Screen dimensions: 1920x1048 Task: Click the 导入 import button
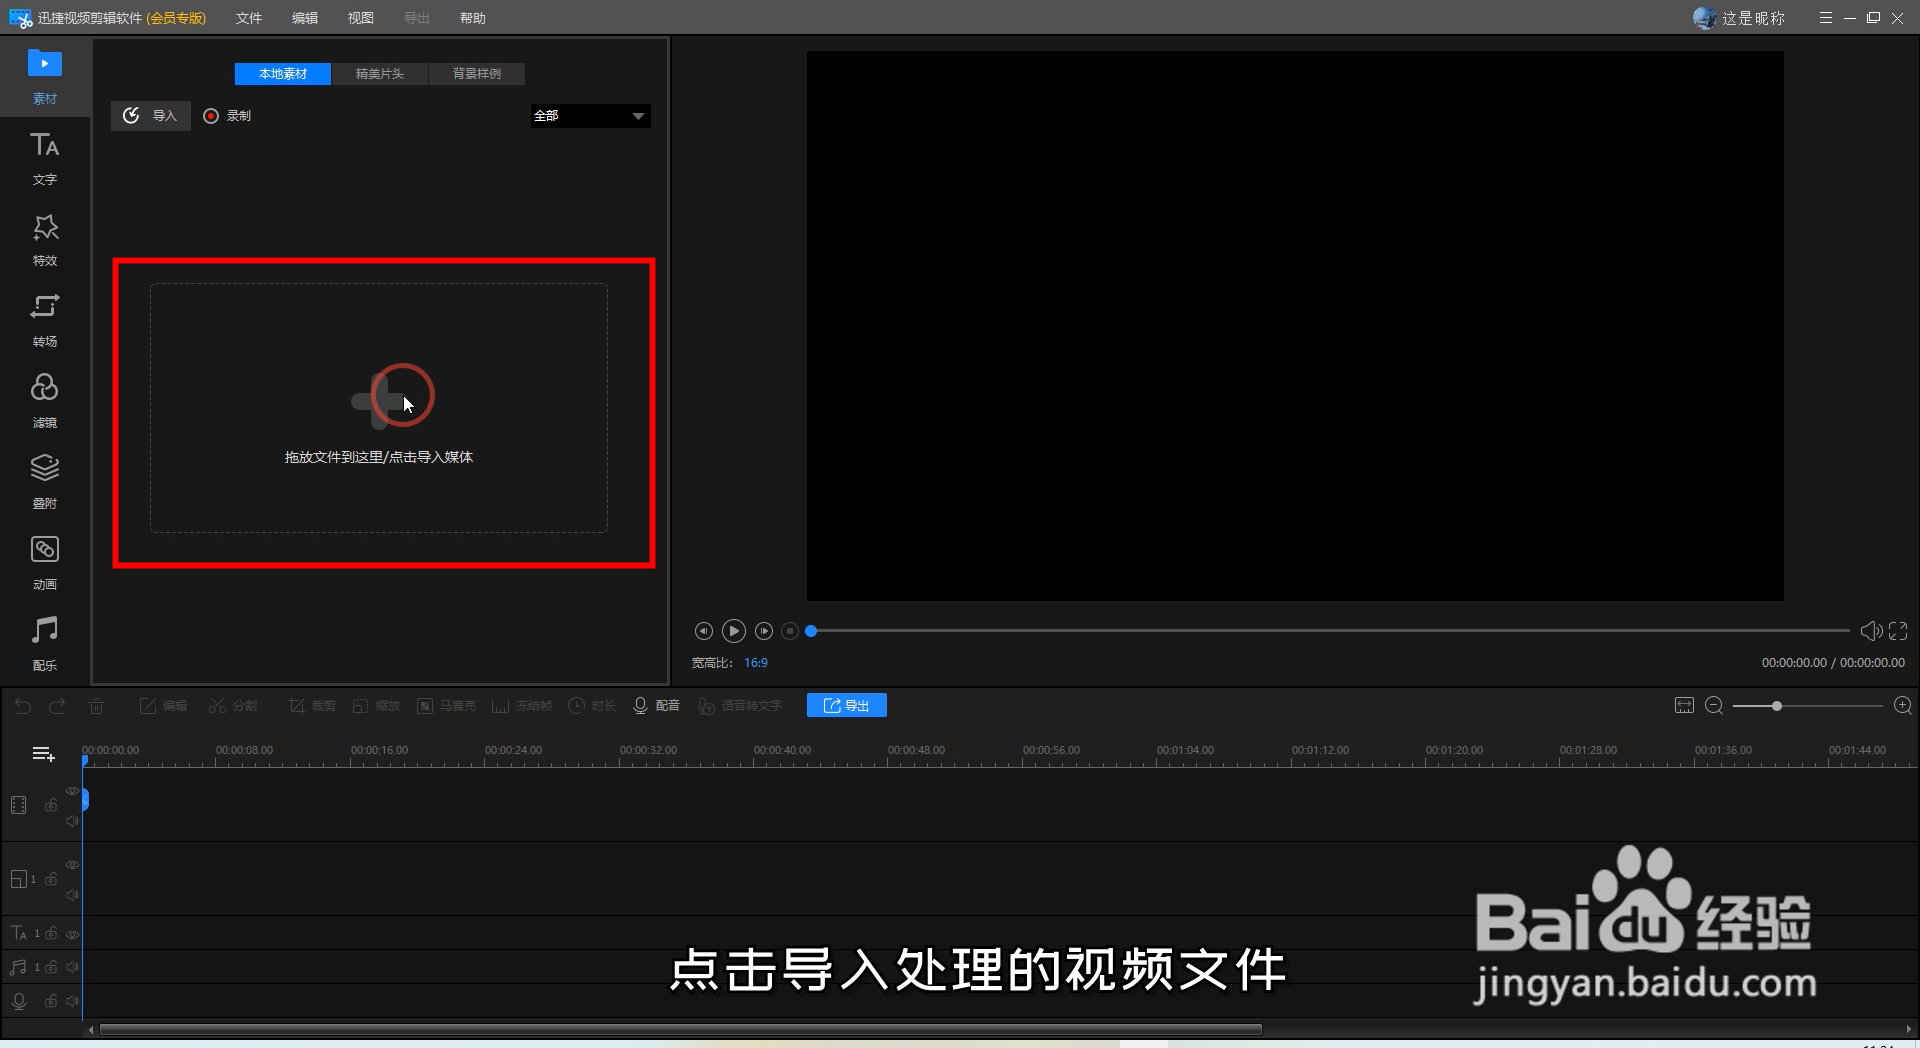tap(150, 115)
